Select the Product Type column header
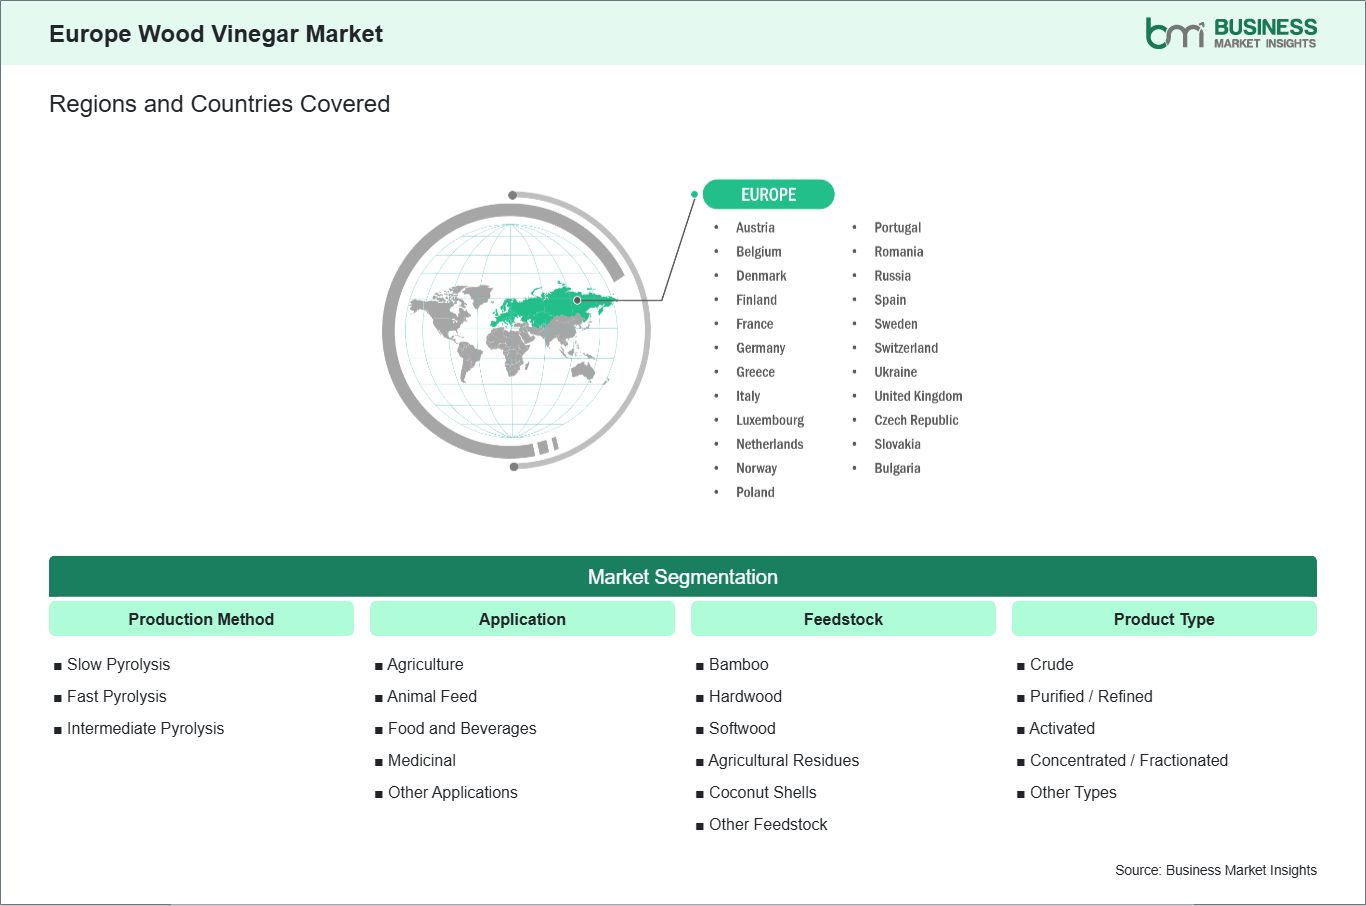The height and width of the screenshot is (906, 1366). click(x=1164, y=619)
